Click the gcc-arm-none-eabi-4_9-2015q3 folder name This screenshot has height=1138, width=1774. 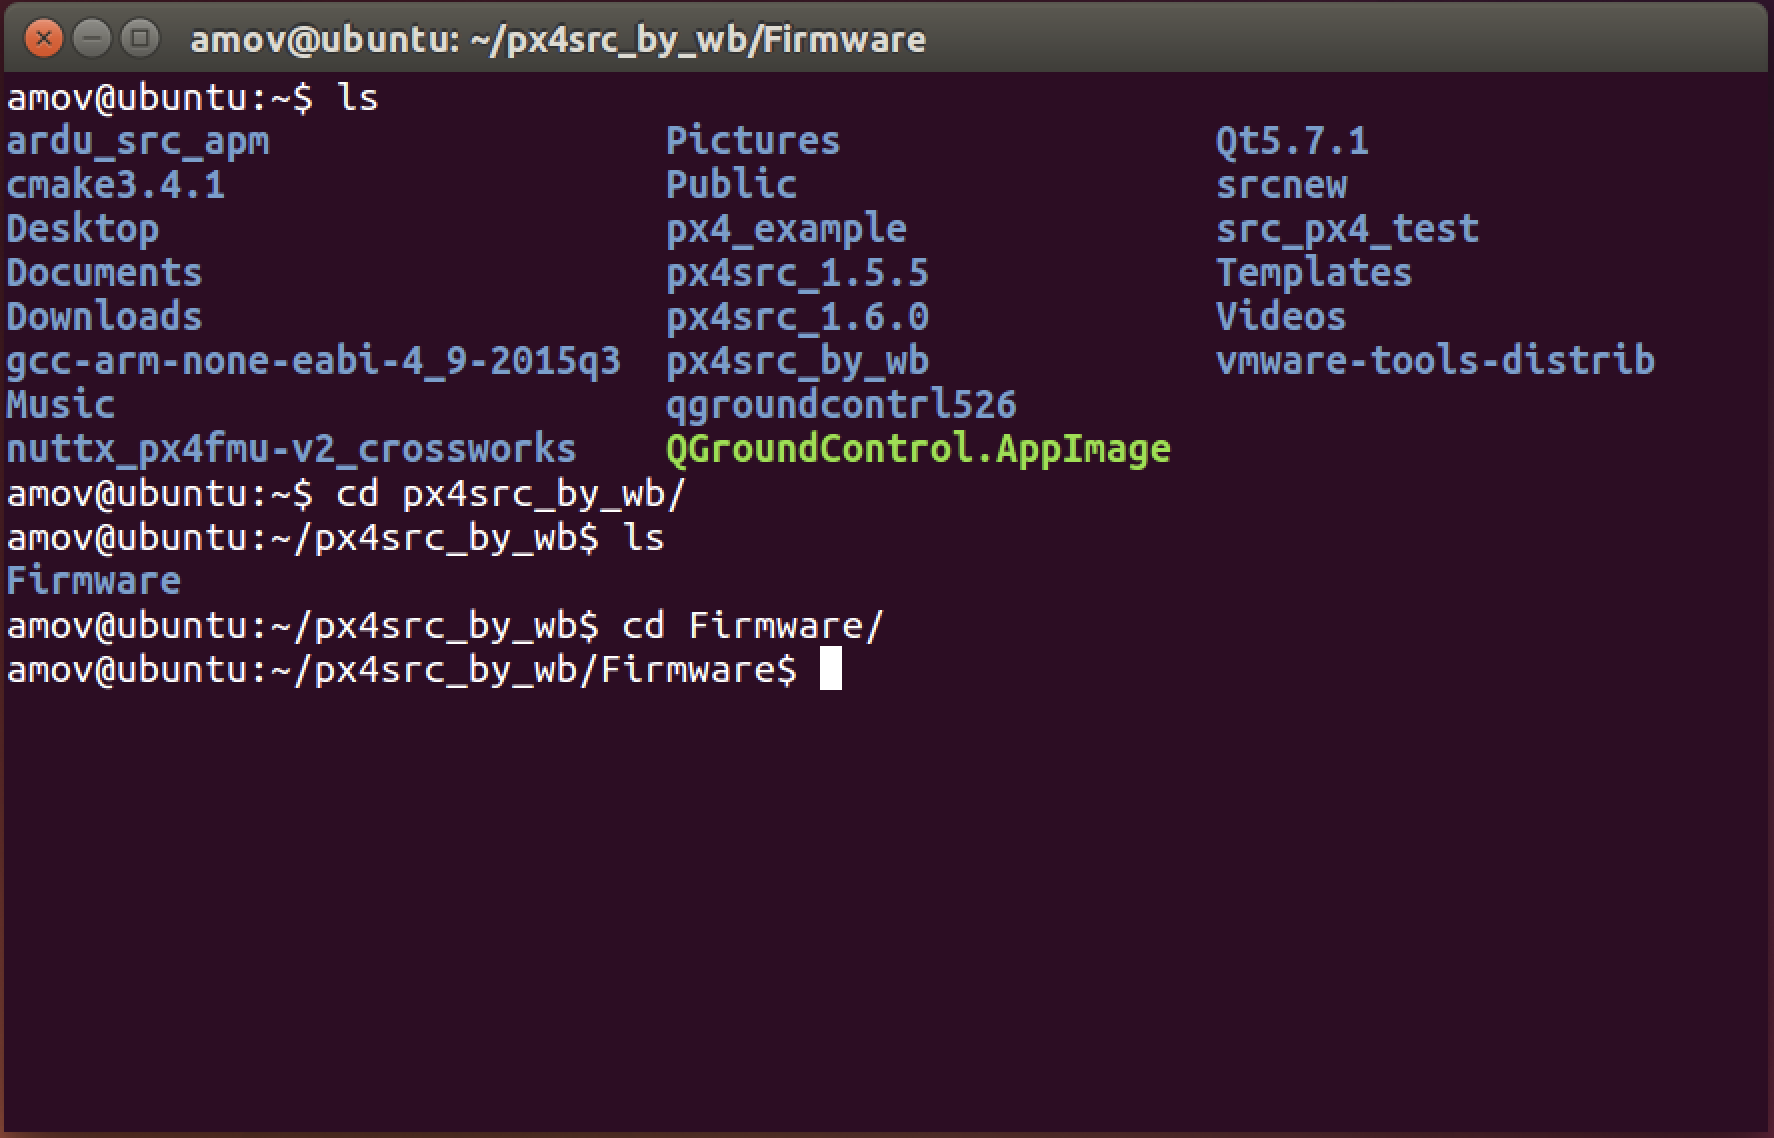tap(313, 361)
